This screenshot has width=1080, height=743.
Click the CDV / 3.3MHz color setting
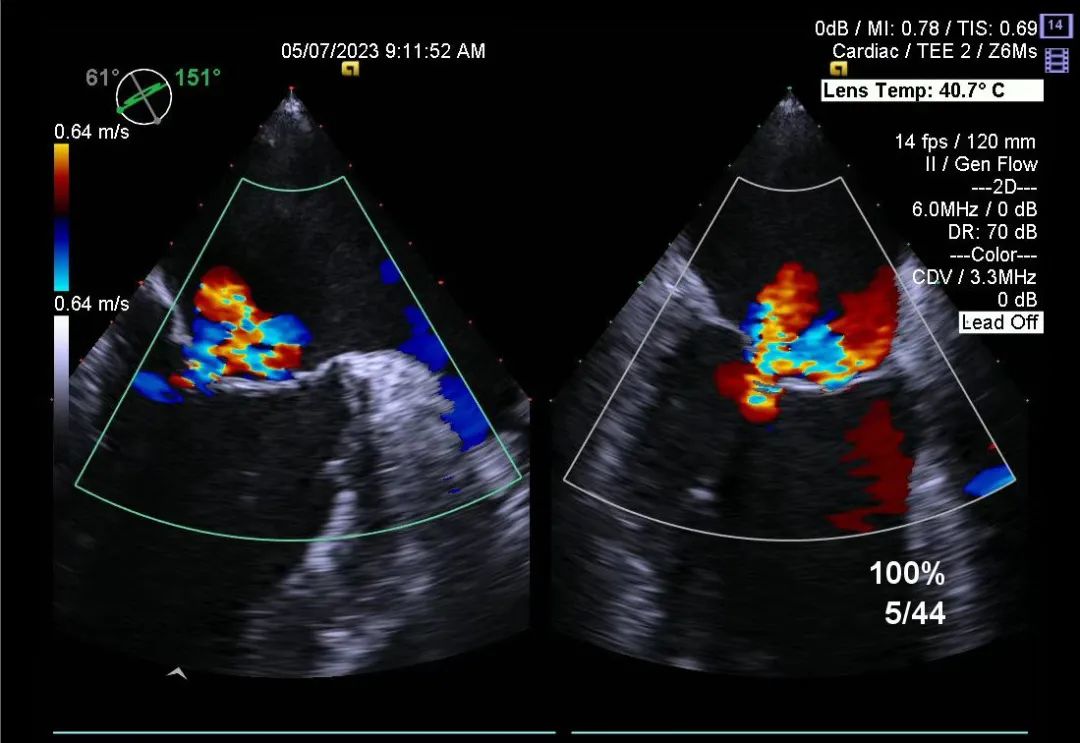974,277
